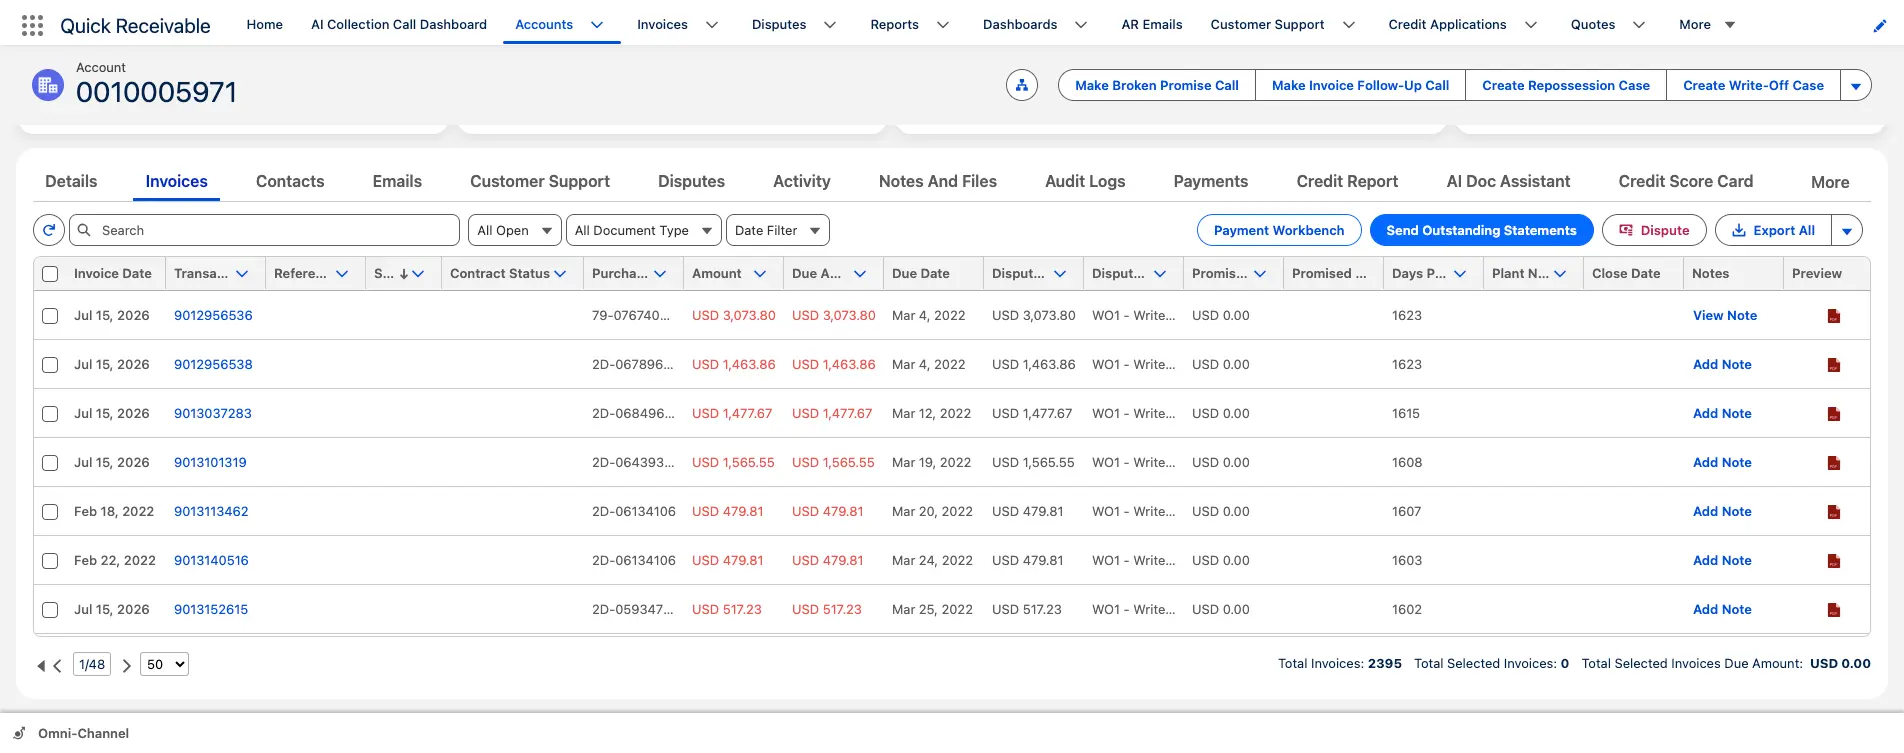This screenshot has height=753, width=1904.
Task: Click Make Broken Promise Call
Action: 1157,86
